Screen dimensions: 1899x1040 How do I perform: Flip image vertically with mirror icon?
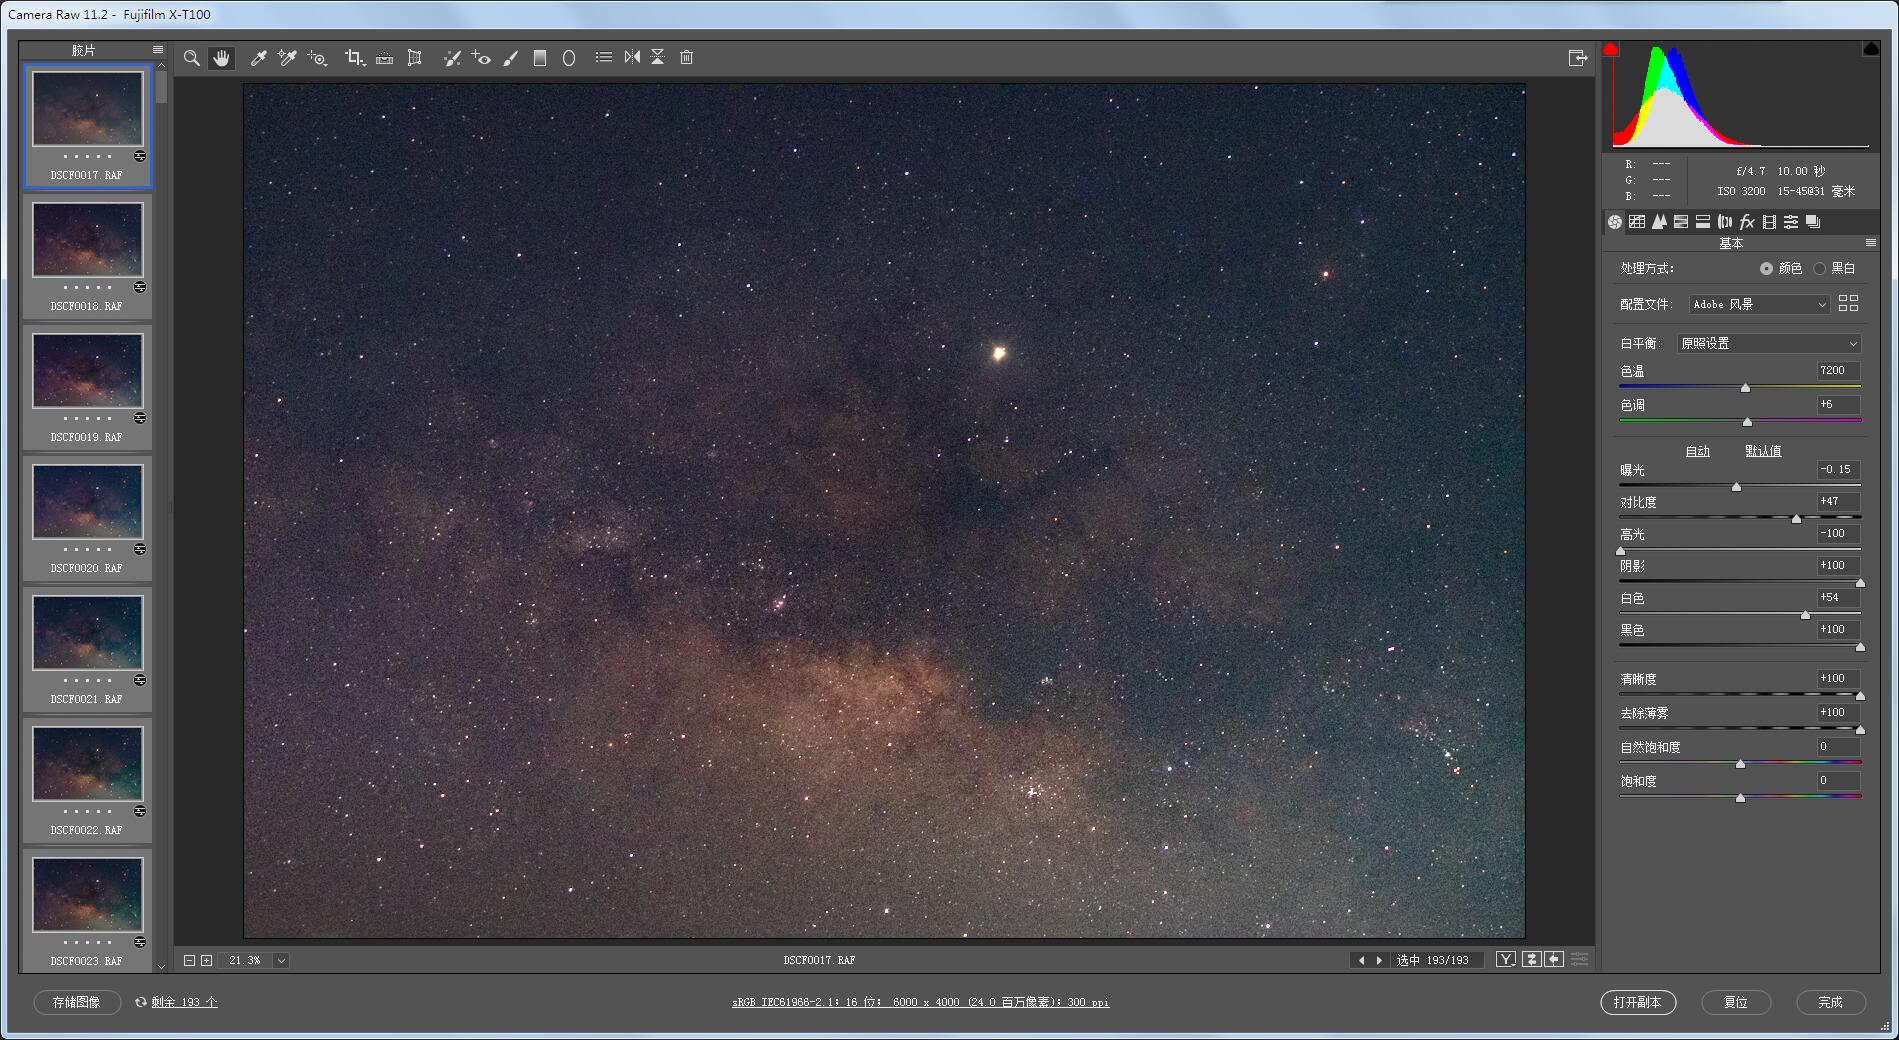point(658,58)
